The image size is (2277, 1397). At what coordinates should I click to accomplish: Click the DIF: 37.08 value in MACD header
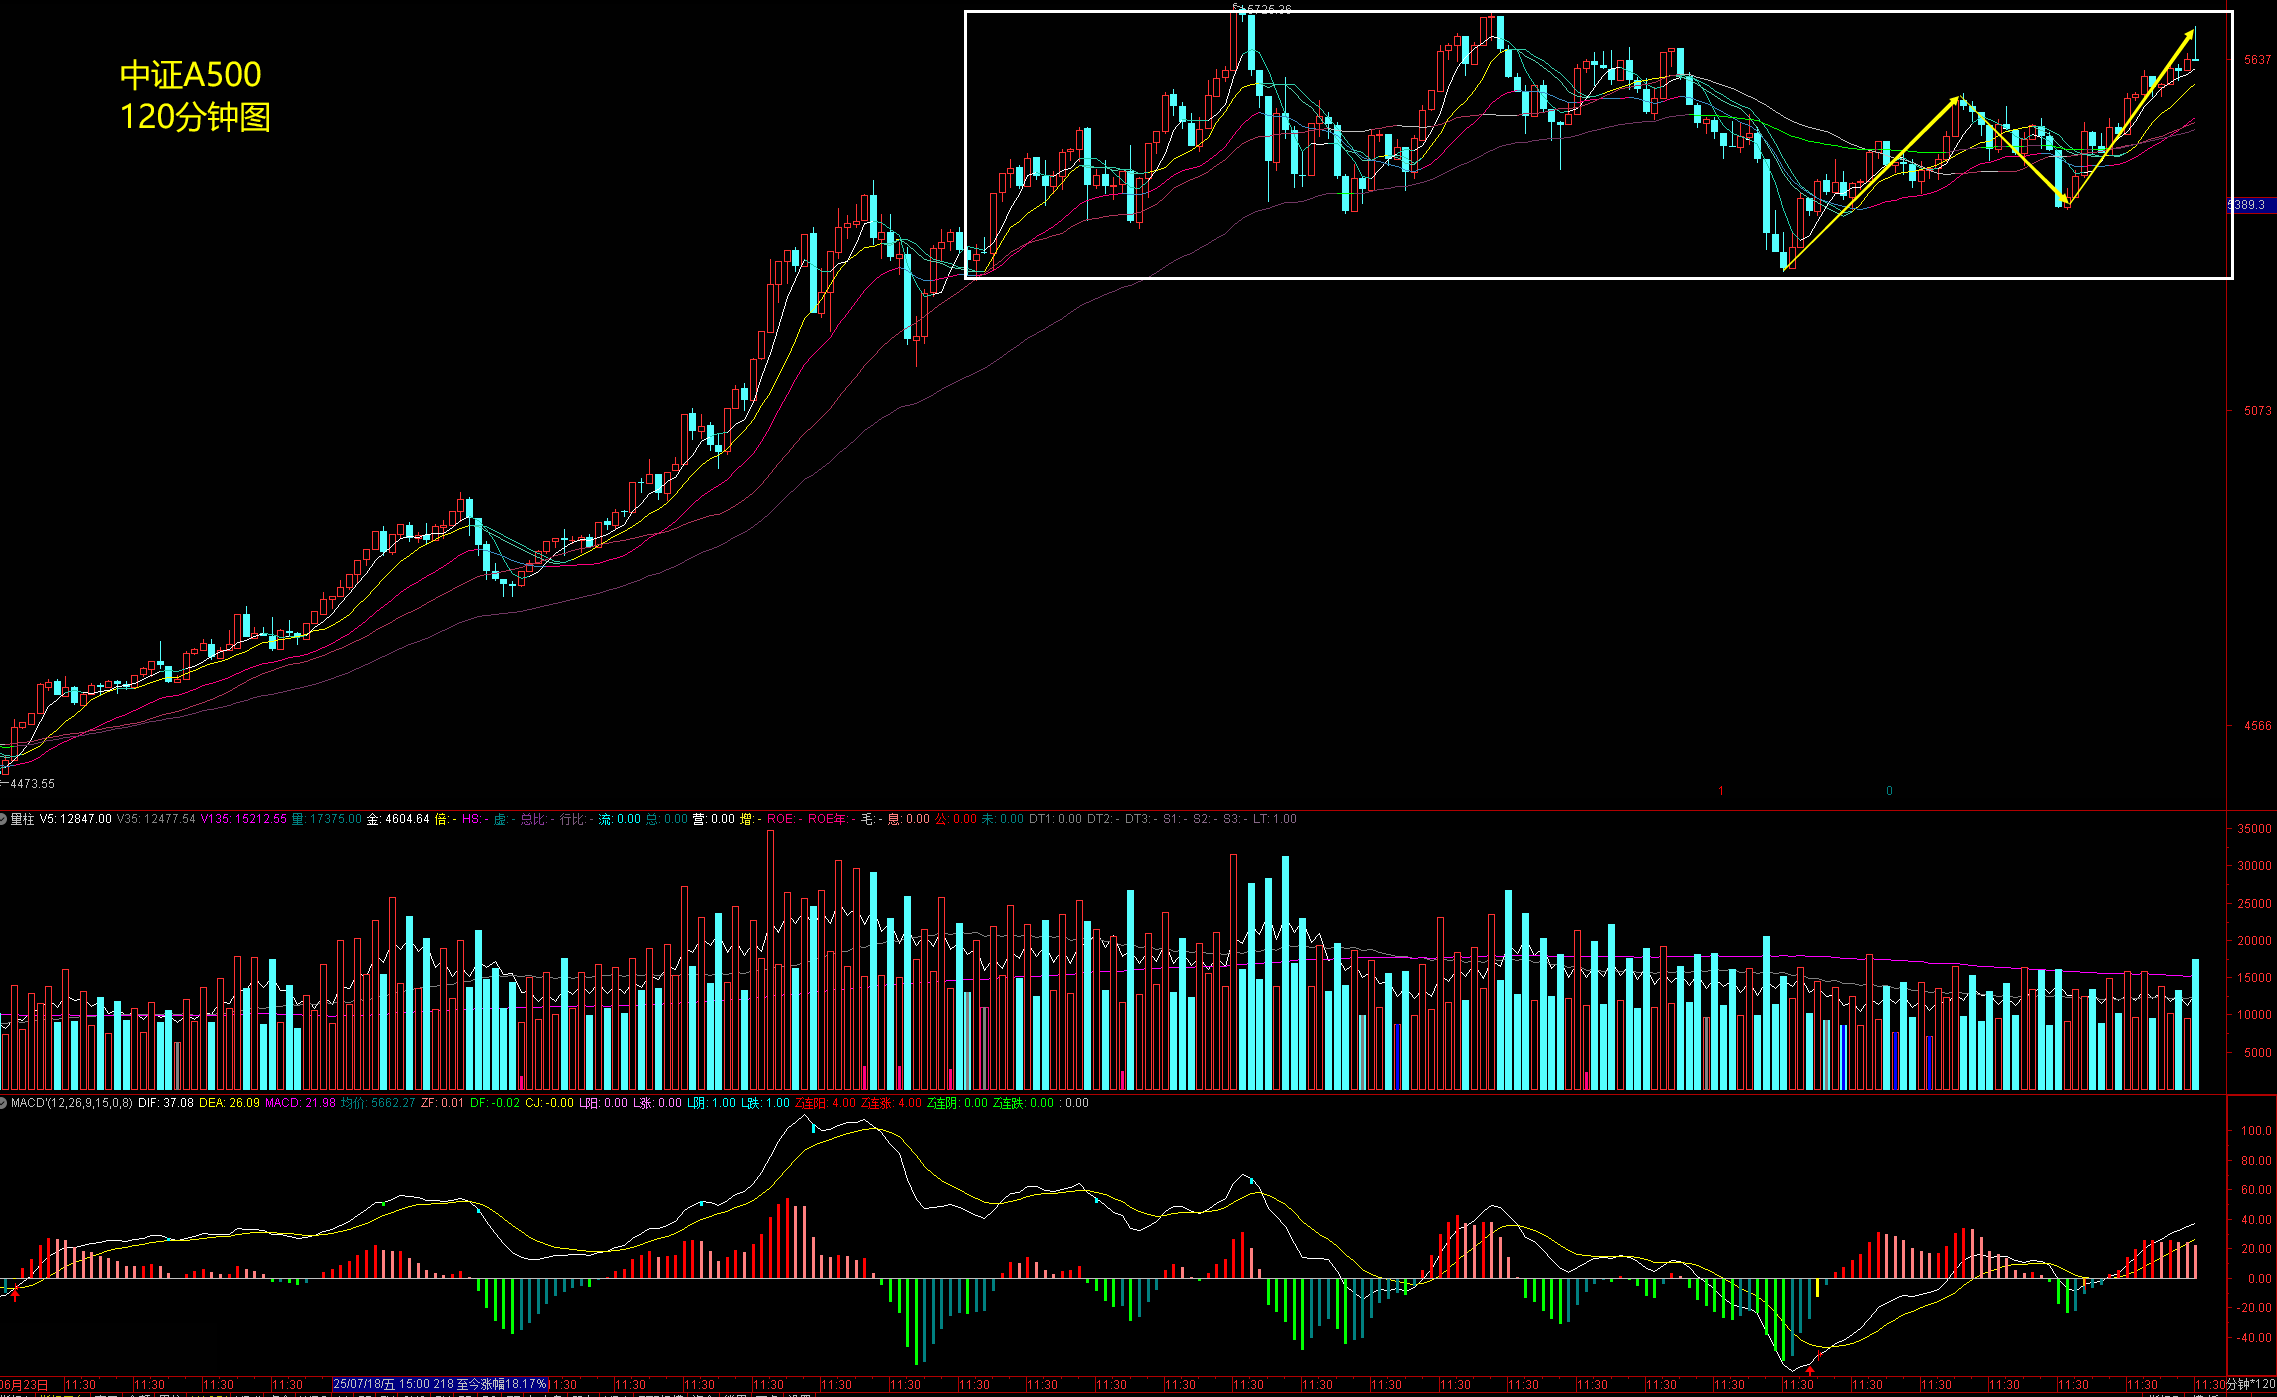tap(166, 1103)
